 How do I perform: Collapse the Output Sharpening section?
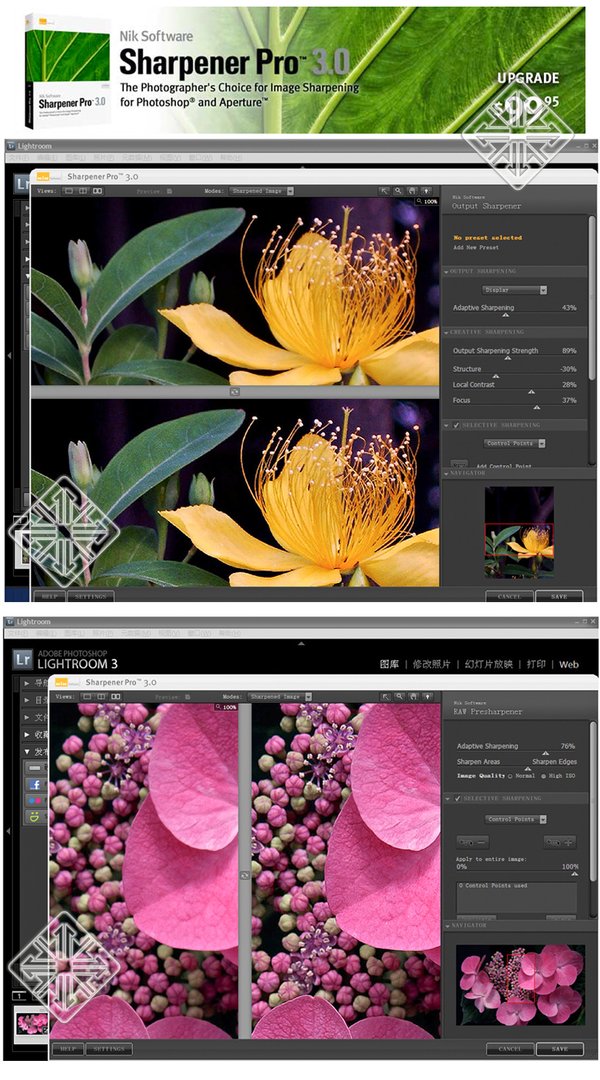tap(446, 272)
